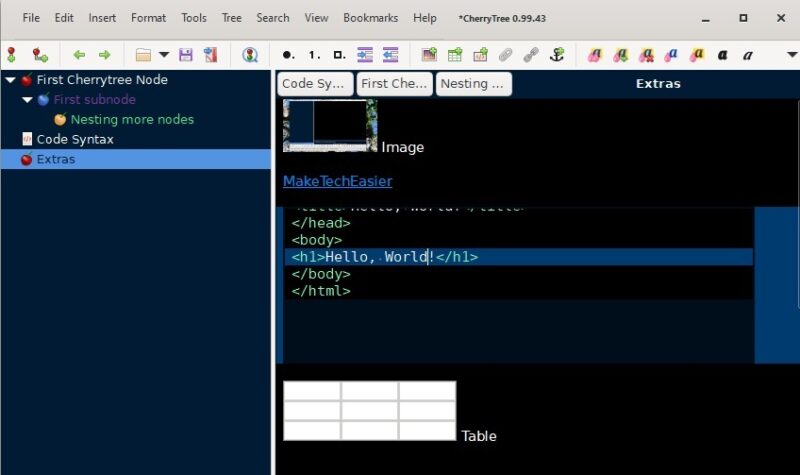Set to-do checkbox list formatting
The height and width of the screenshot is (475, 800).
339,55
